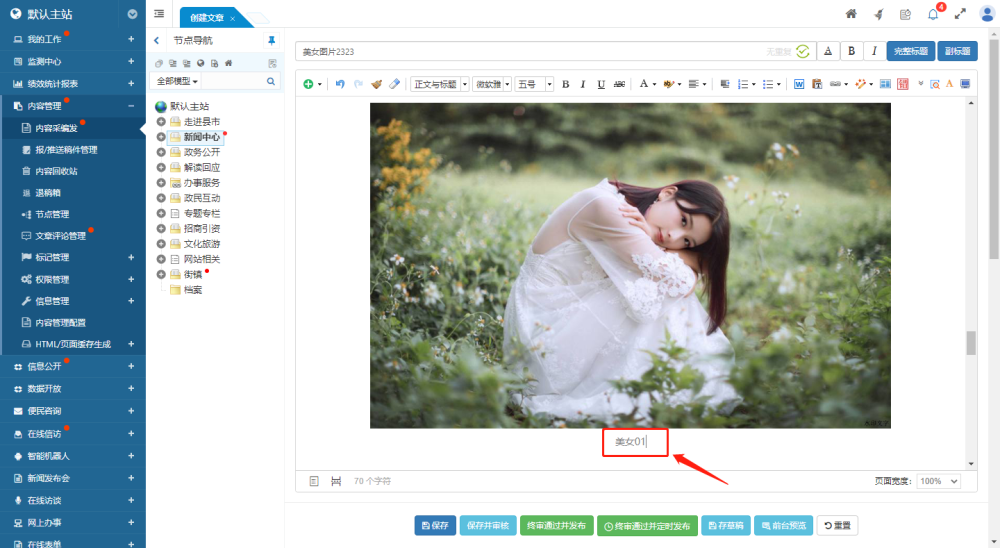
Task: Open 内容回收站 in the sidebar menu
Action: [x=56, y=171]
